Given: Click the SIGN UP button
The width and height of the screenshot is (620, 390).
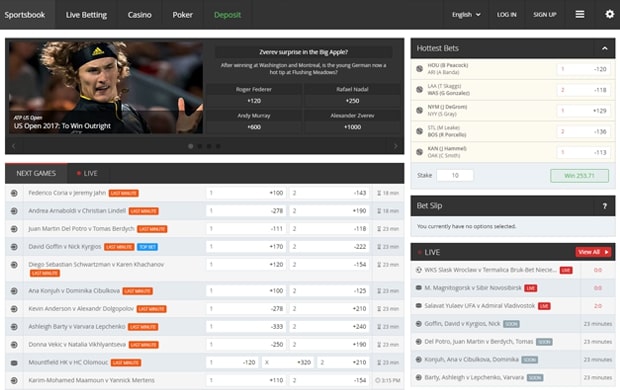Looking at the screenshot, I should (544, 15).
